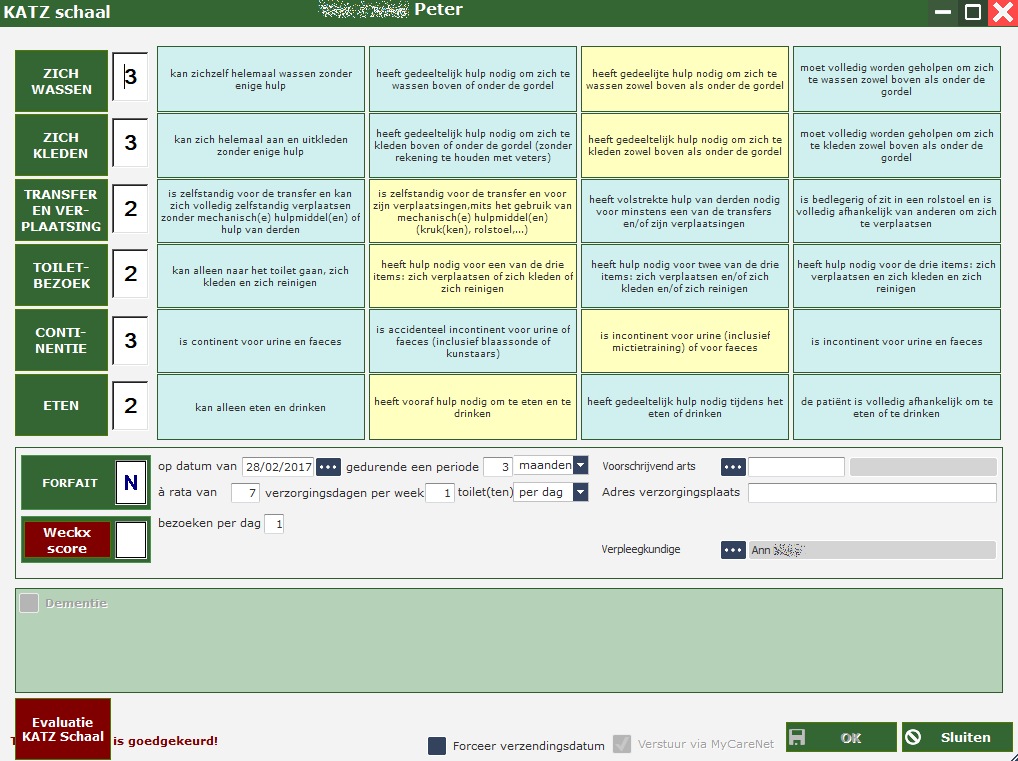Click the FORFAIT value field showing N
Viewport: 1018px width, 761px height.
pos(130,482)
